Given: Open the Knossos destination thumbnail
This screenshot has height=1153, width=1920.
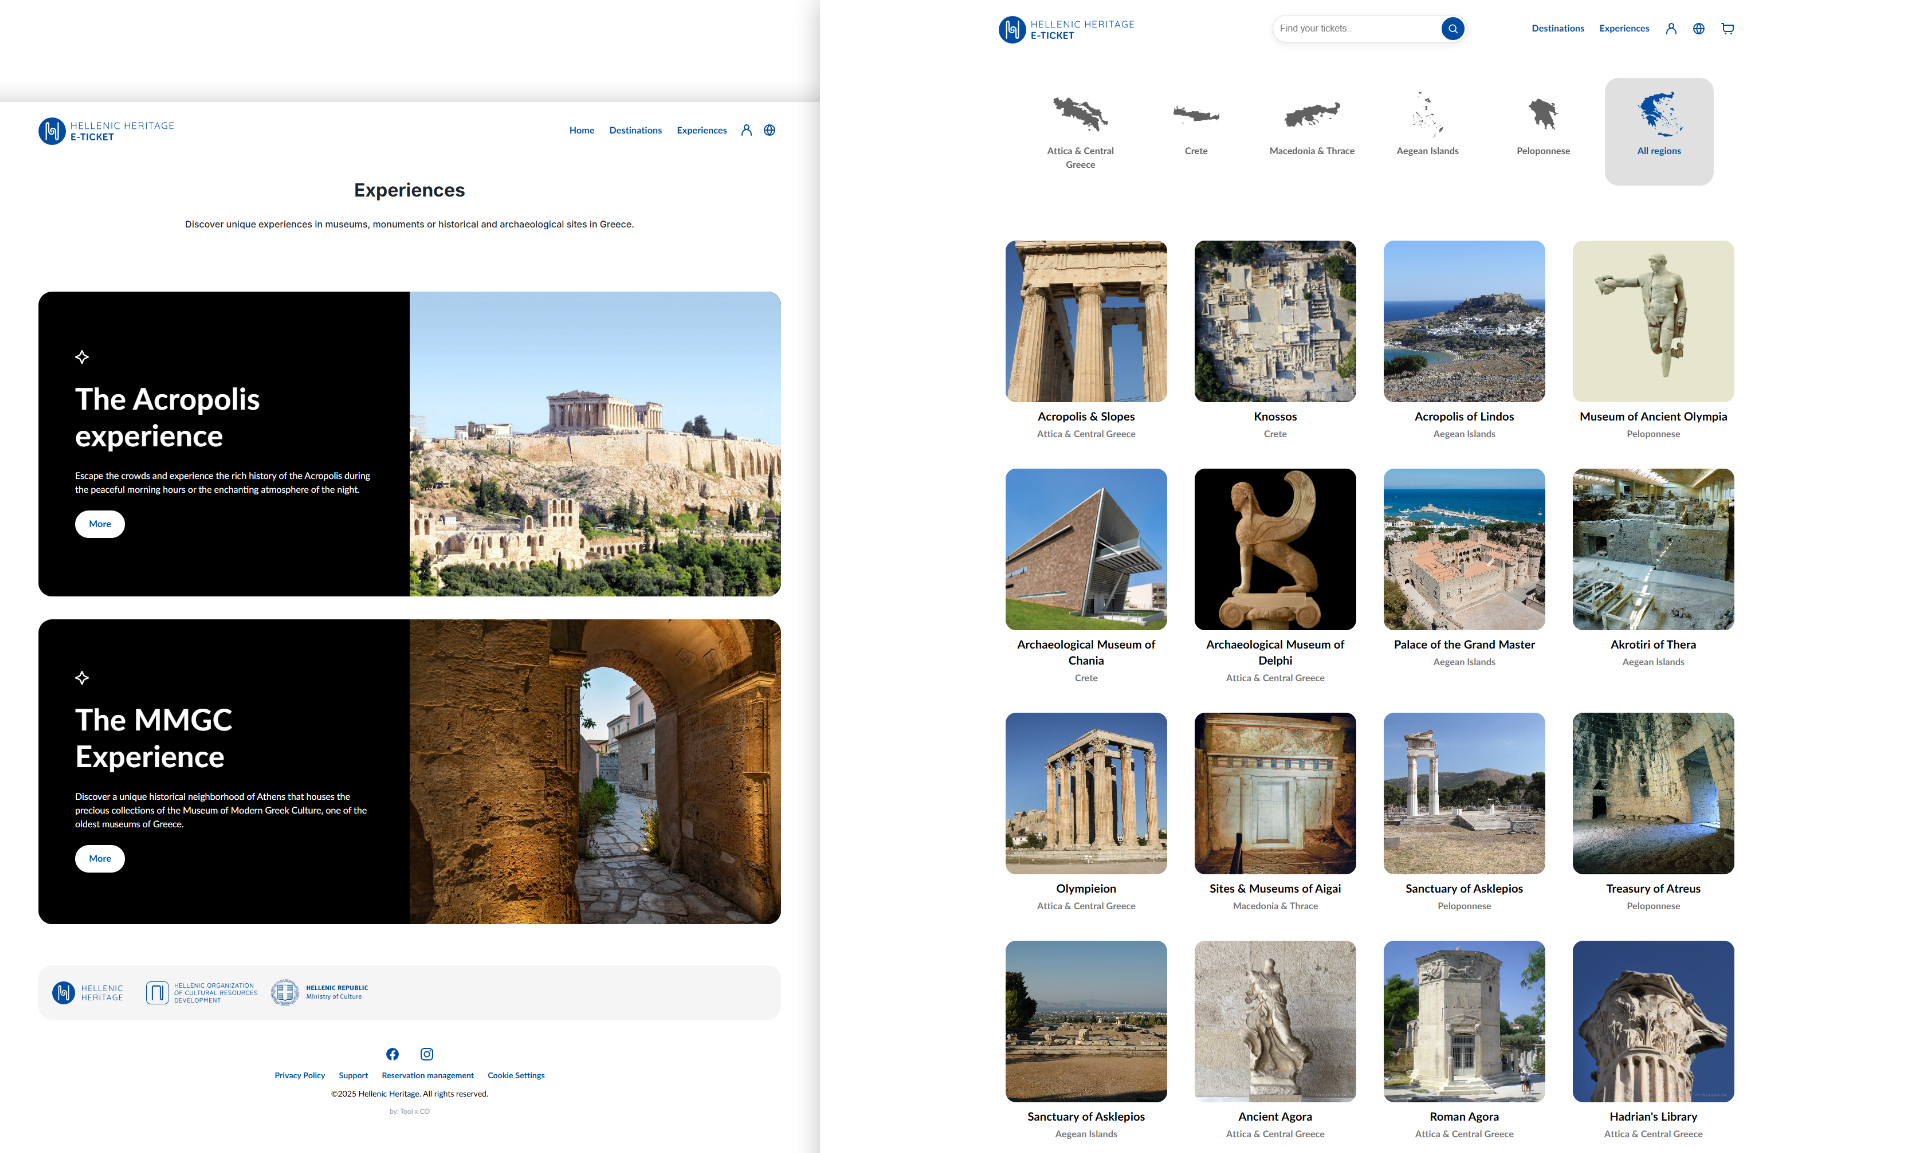Looking at the screenshot, I should (x=1275, y=321).
